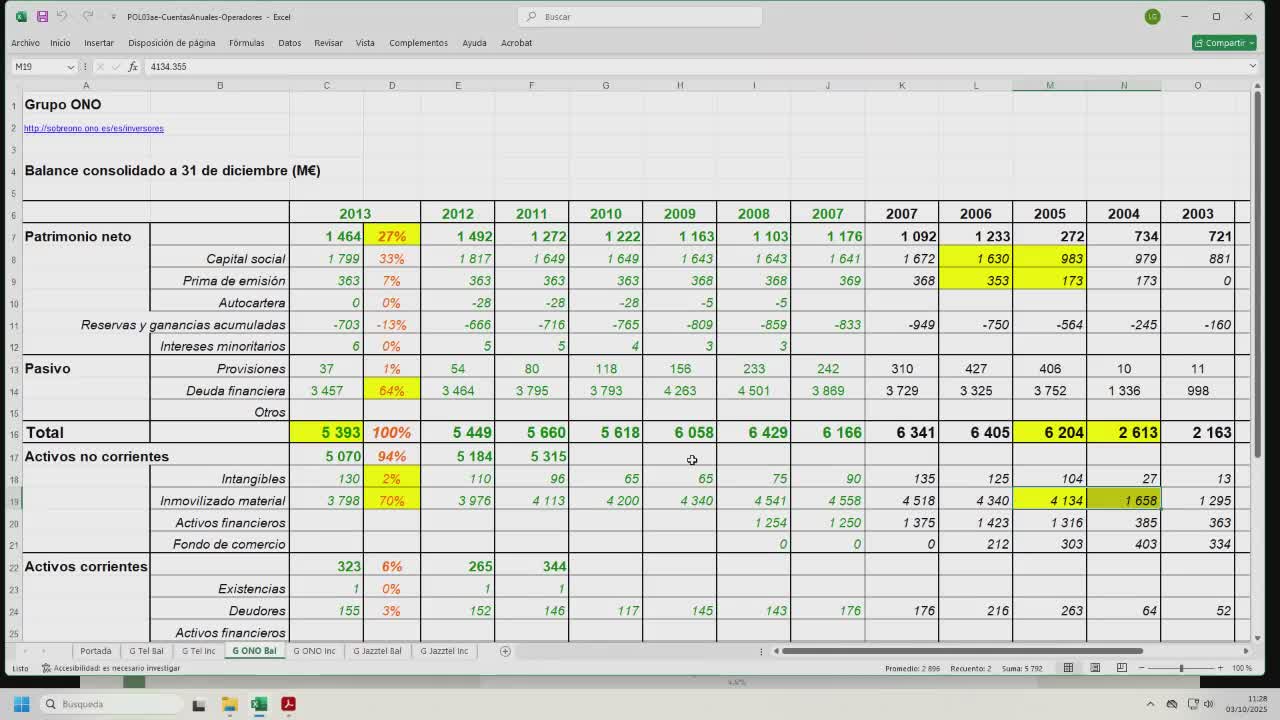
Task: Open the Ayuda ribbon tab
Action: tap(474, 43)
